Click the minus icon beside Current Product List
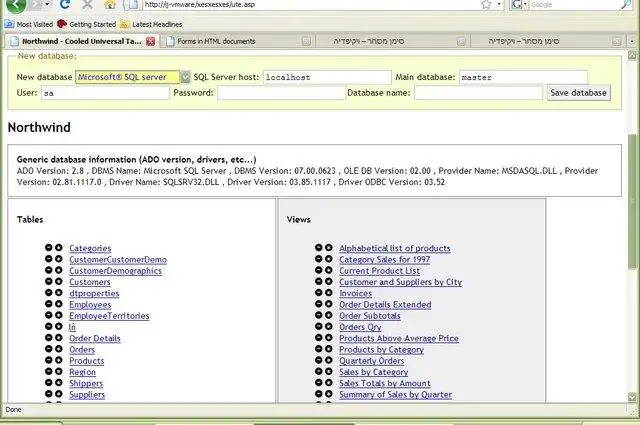The image size is (640, 425). click(x=319, y=270)
